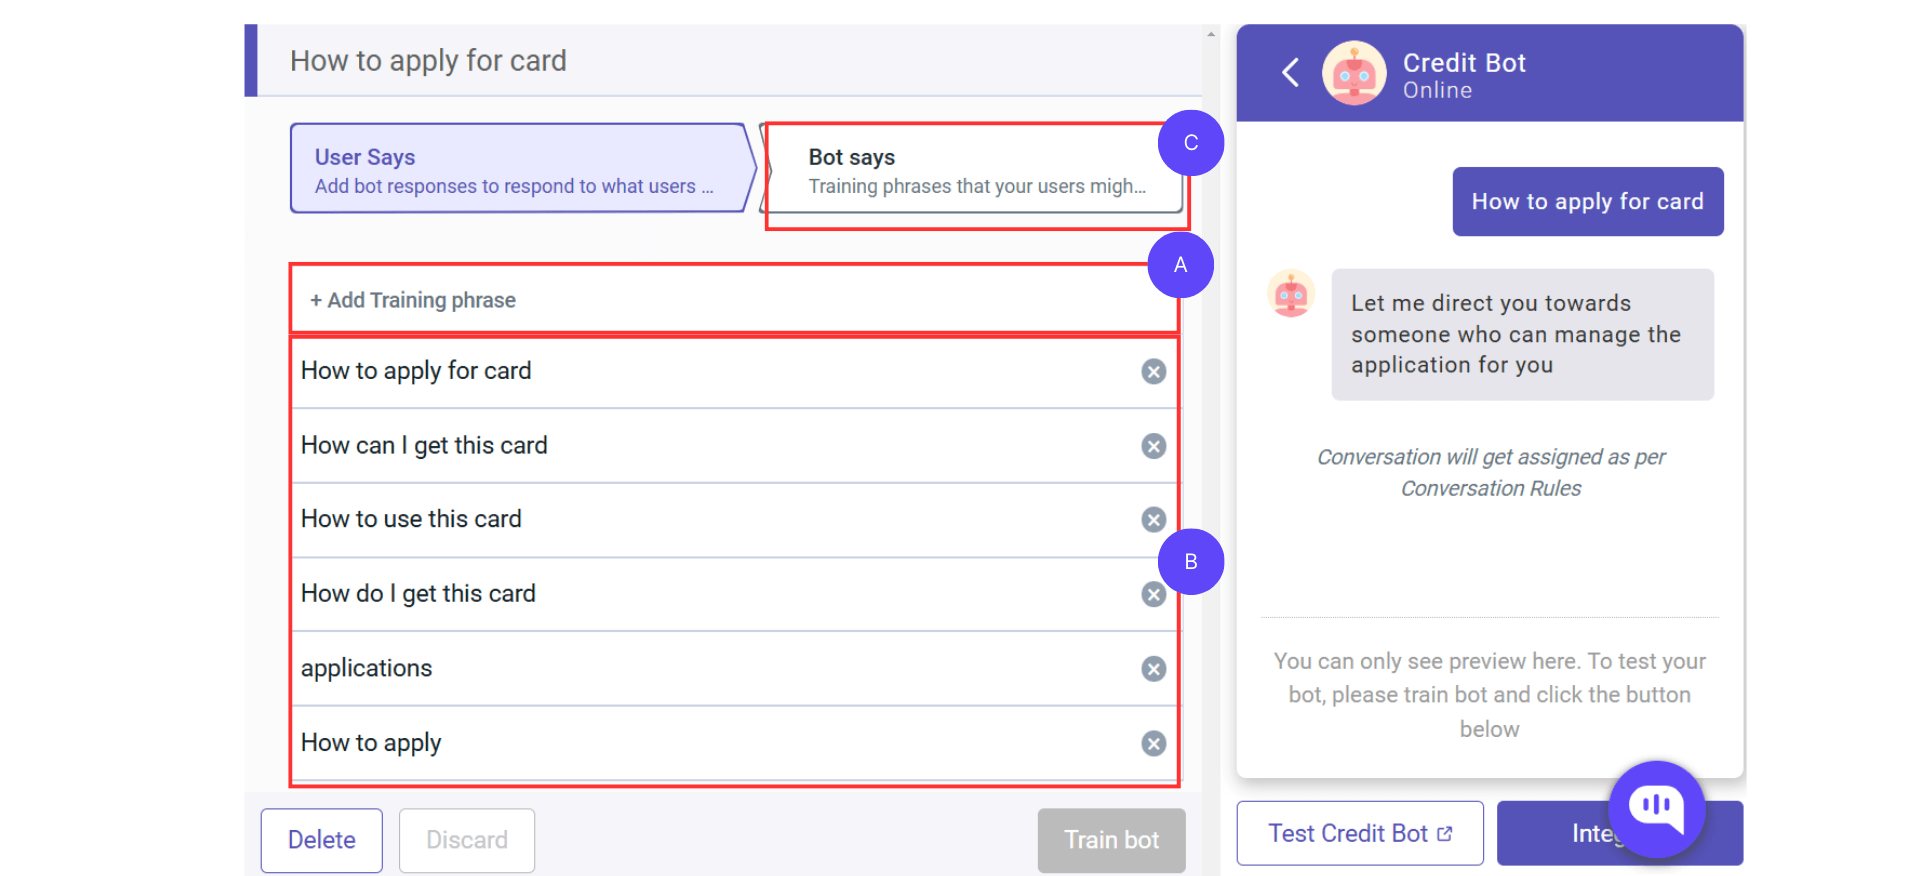
Task: Remove the "applications" training phrase
Action: tap(1153, 669)
